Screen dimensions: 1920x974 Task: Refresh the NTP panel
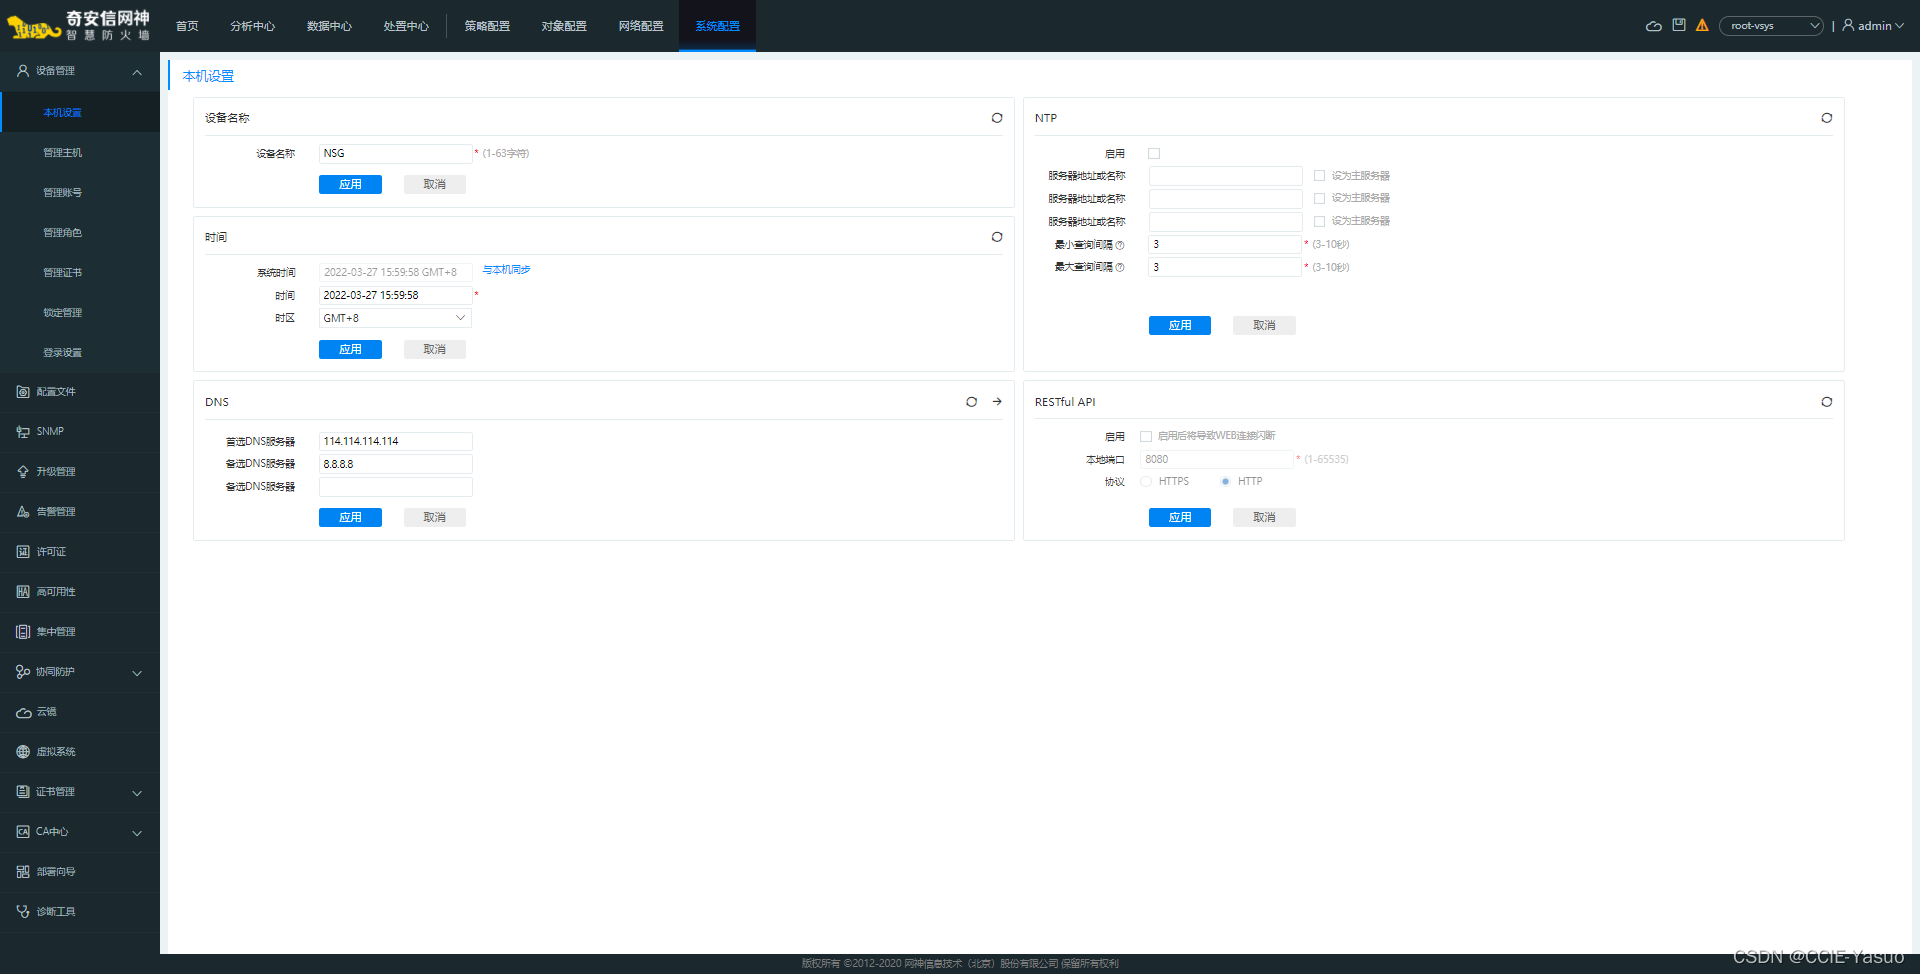pos(1827,118)
